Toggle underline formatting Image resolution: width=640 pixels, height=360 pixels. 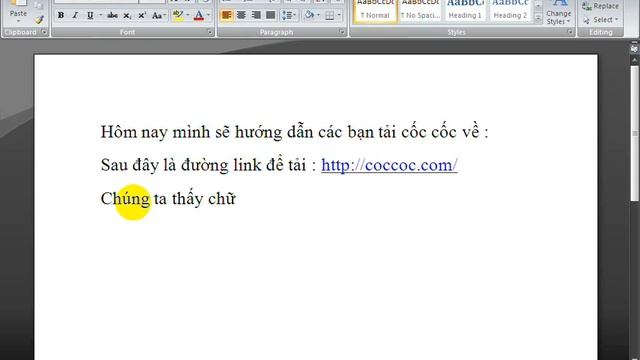90,16
